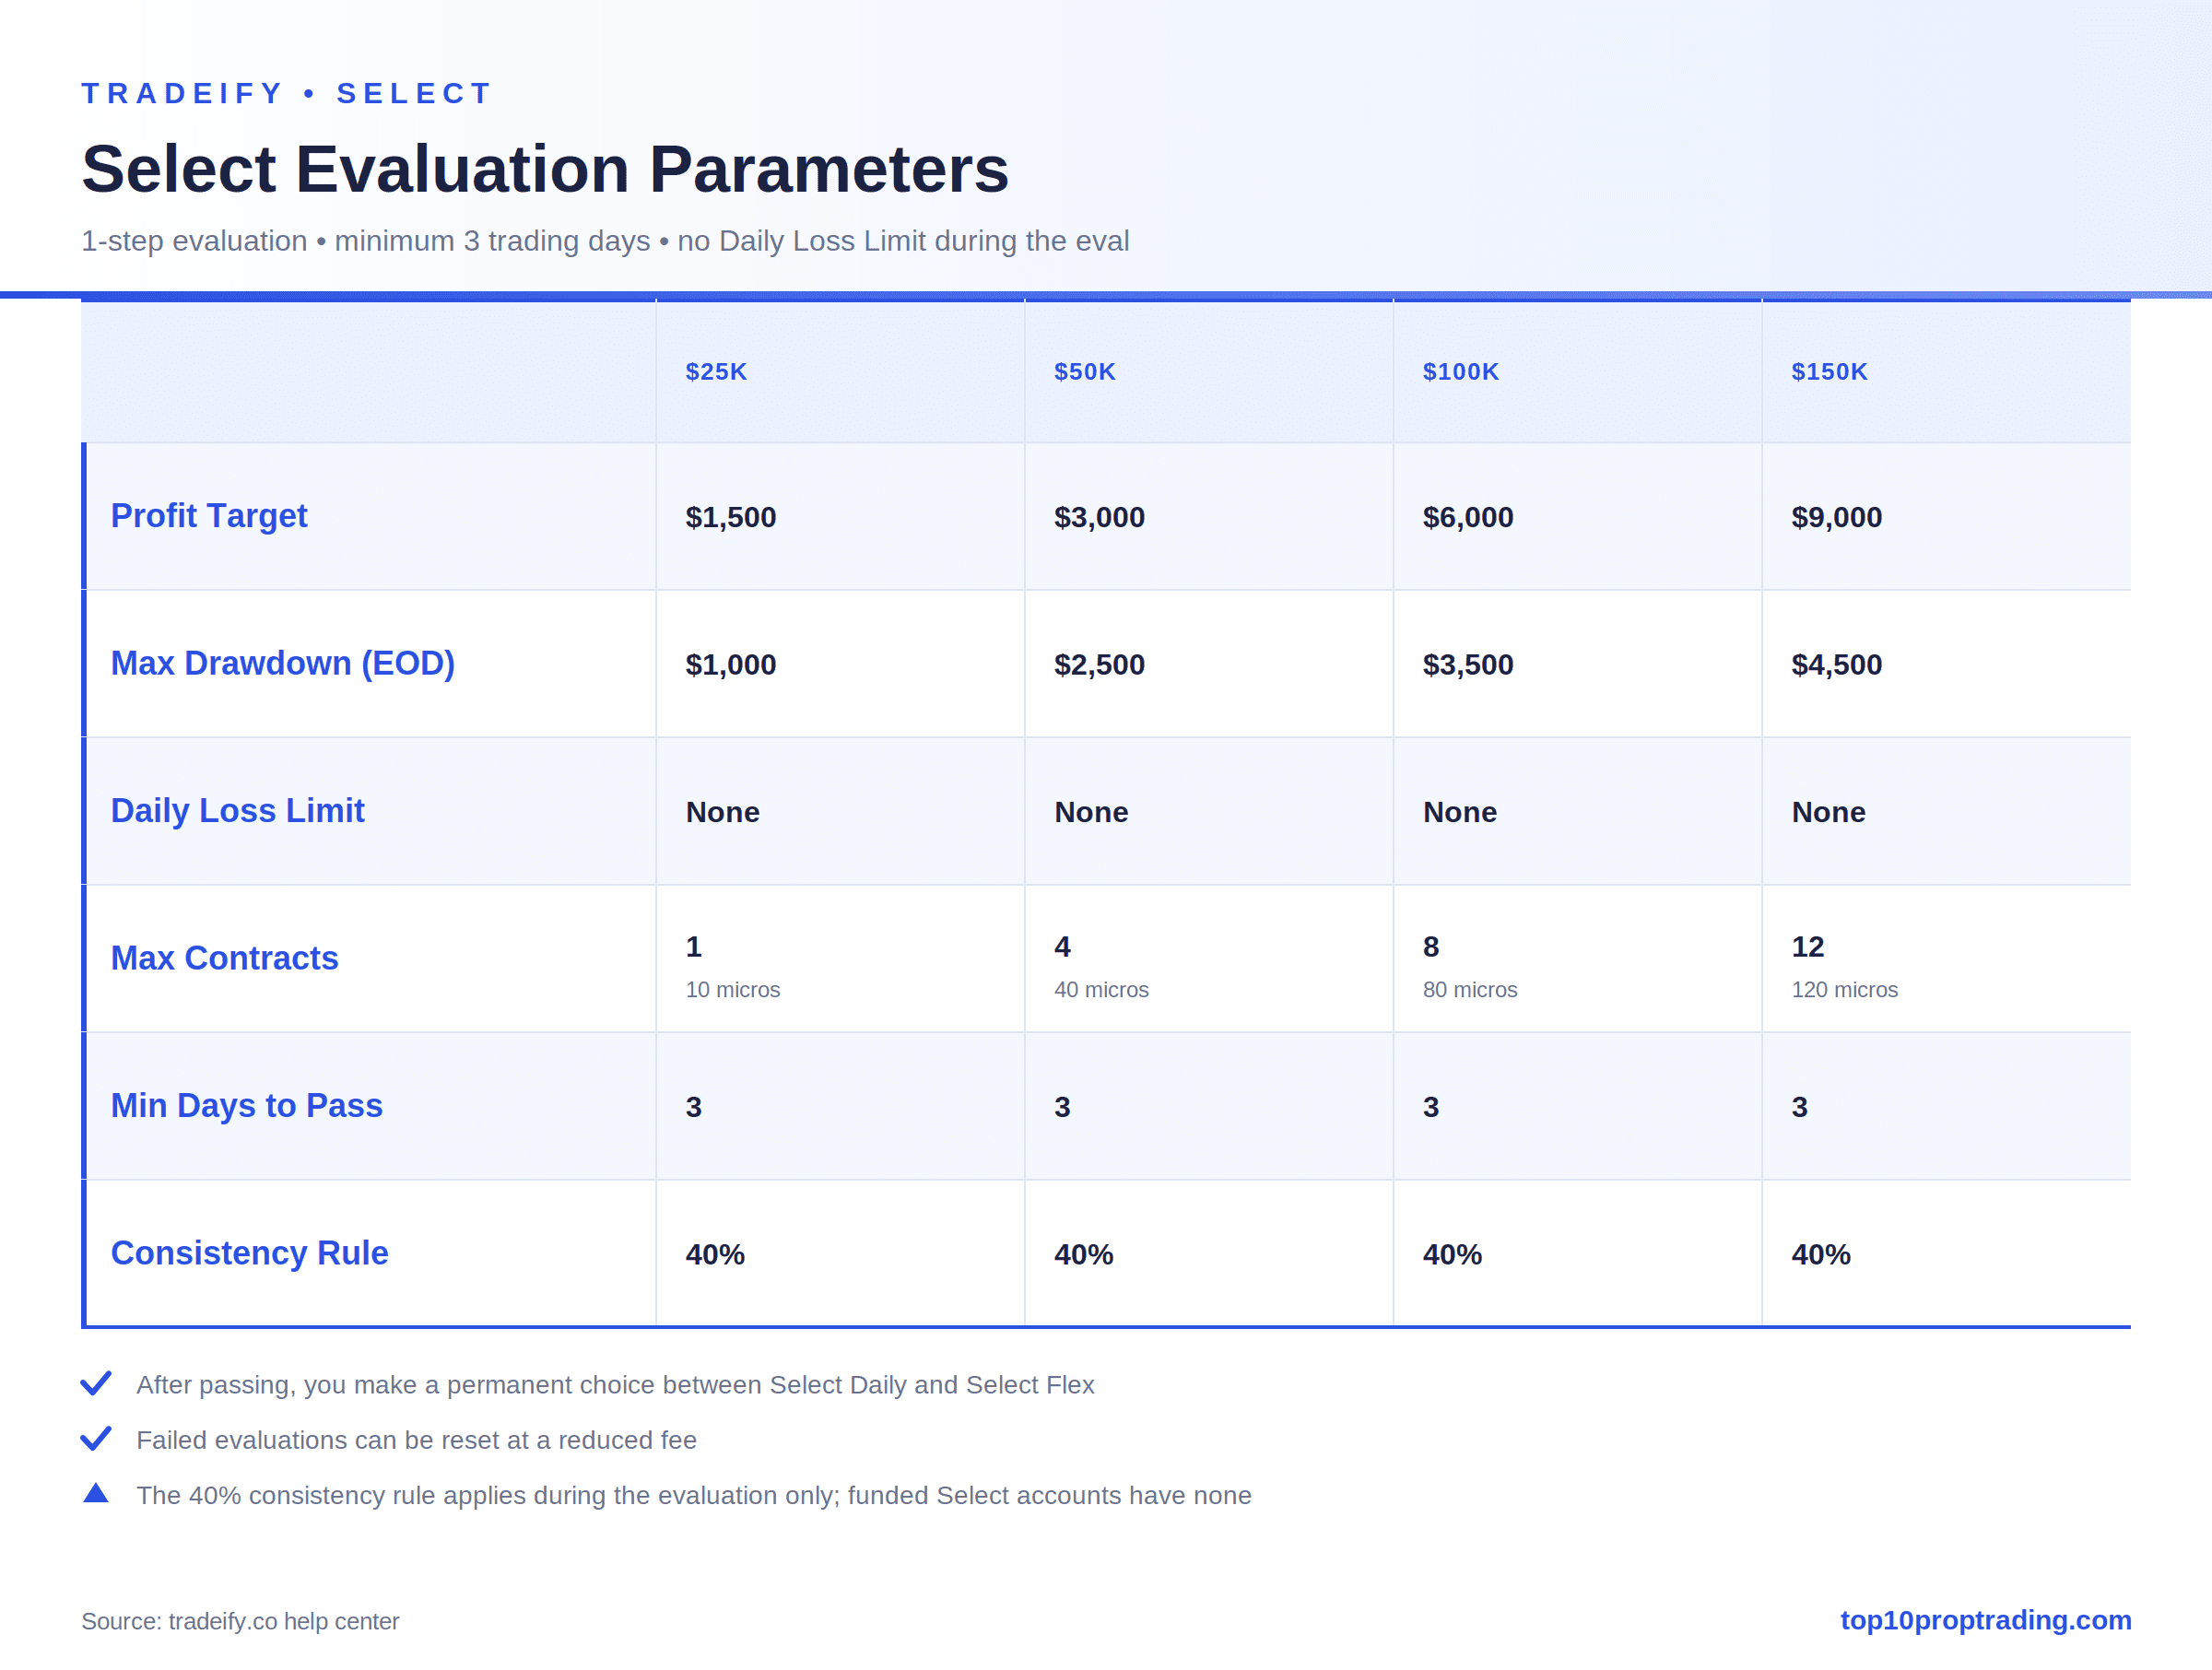Click the "10 micros" contract note
The image size is (2212, 1670).
733,990
